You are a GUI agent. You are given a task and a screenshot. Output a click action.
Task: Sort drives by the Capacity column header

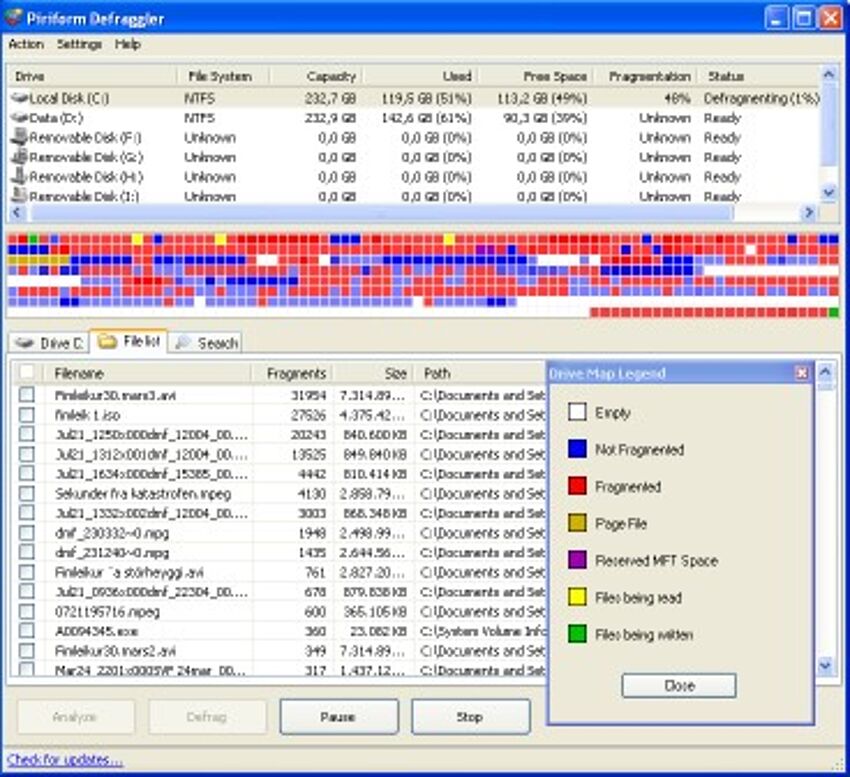[317, 76]
